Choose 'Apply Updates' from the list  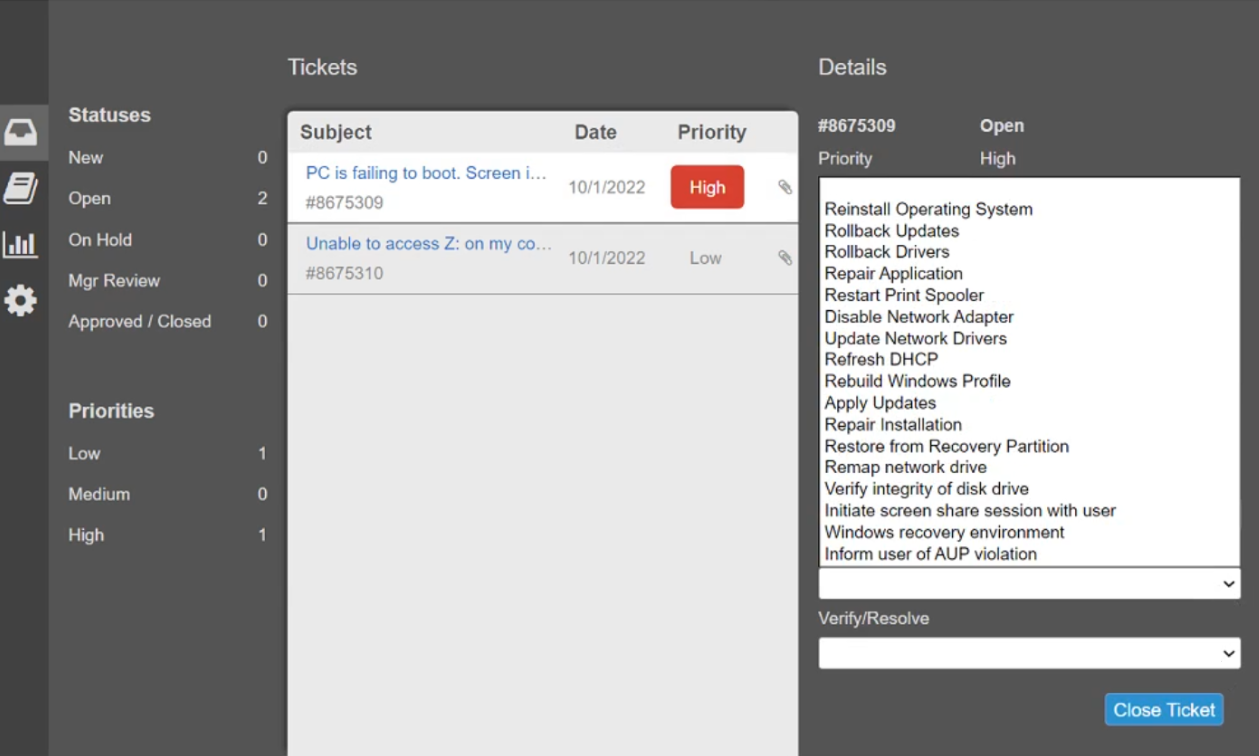tap(1029, 403)
